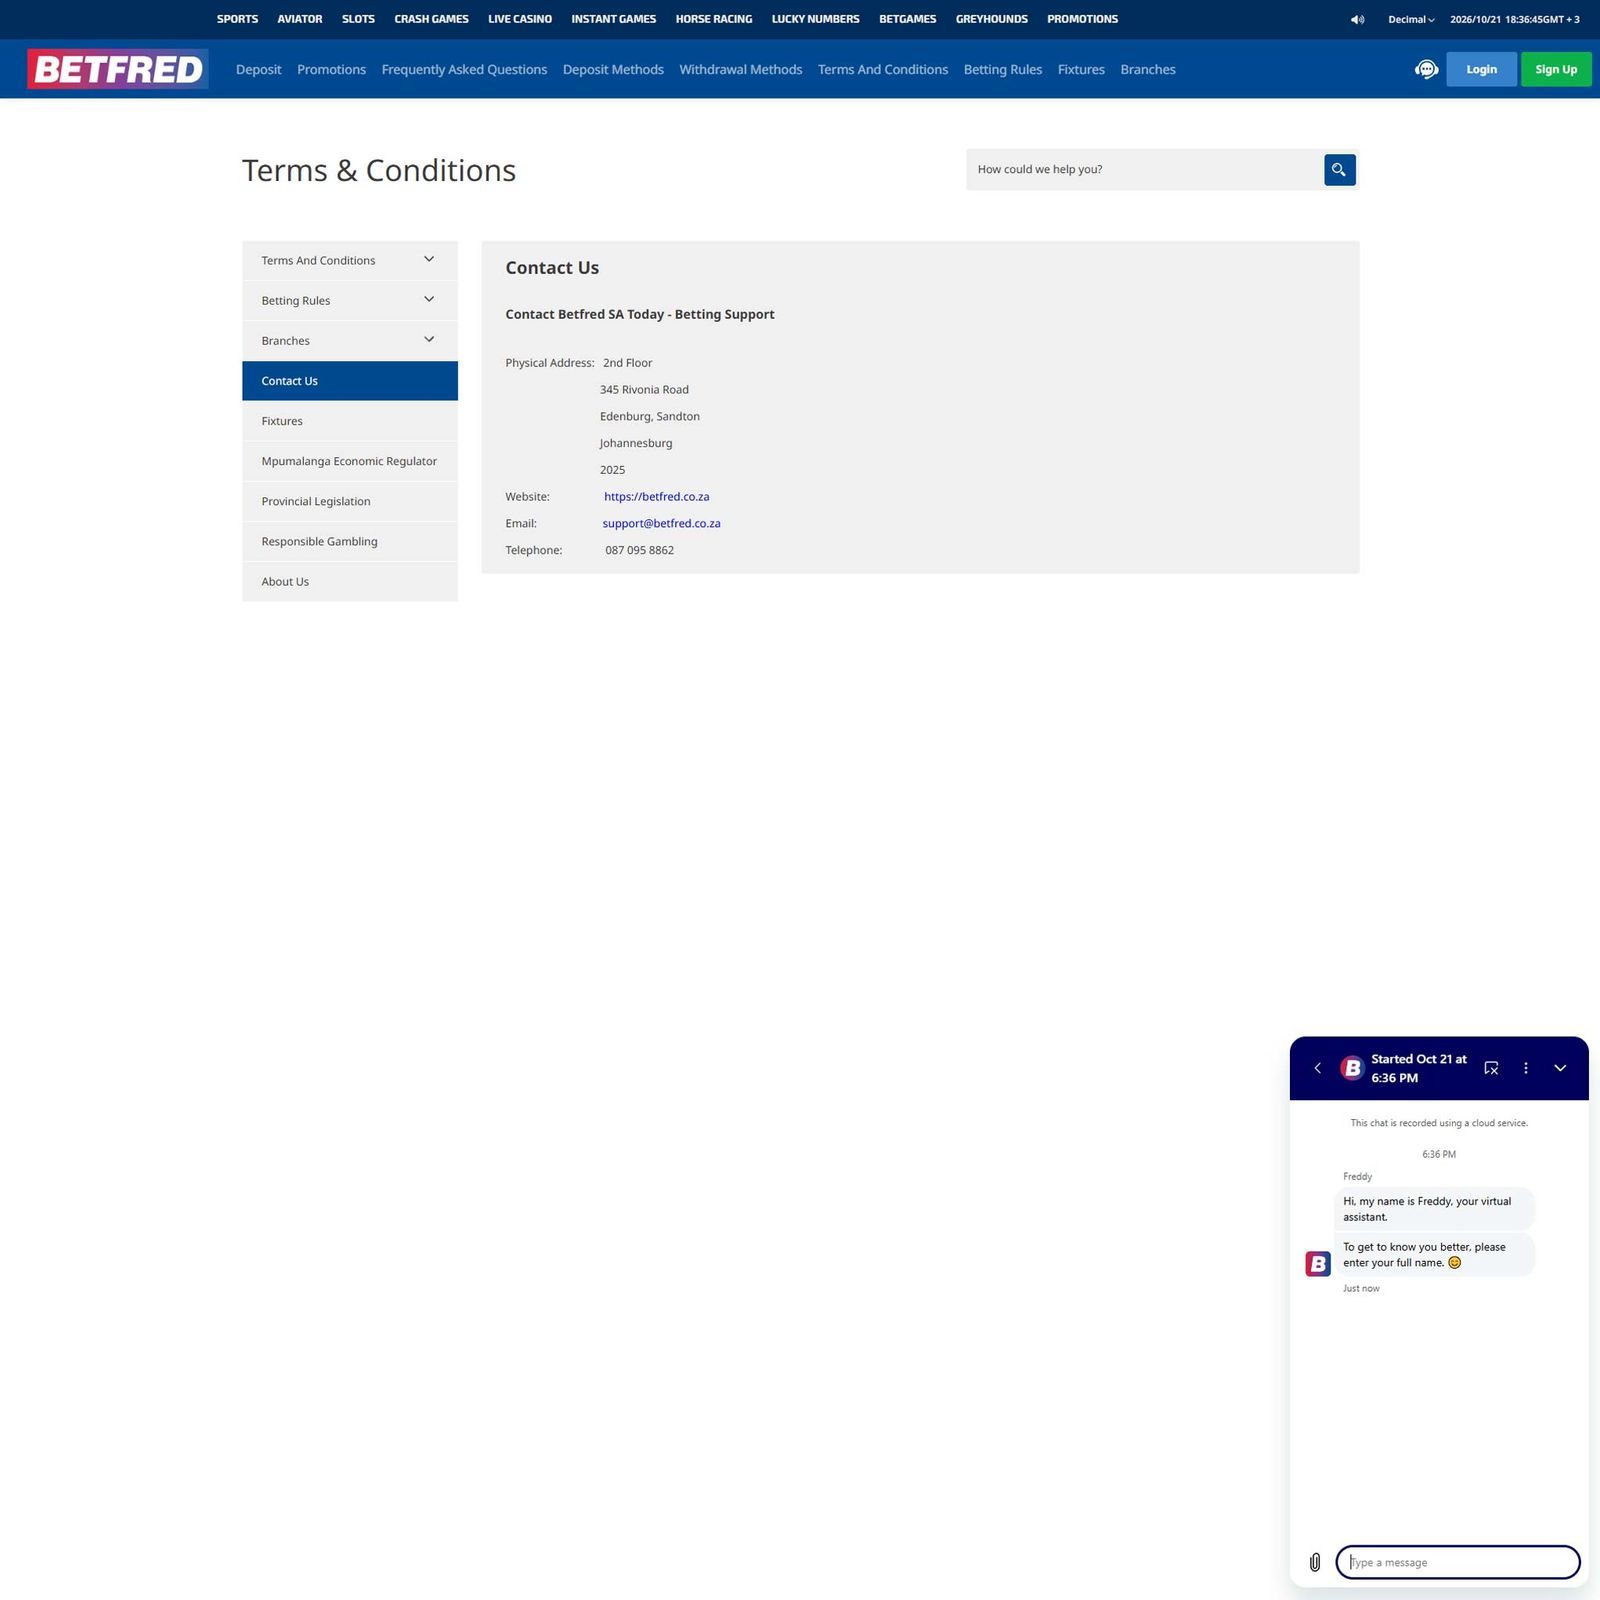Minimize the chat widget with chevron
Viewport: 1600px width, 1600px height.
pyautogui.click(x=1560, y=1068)
